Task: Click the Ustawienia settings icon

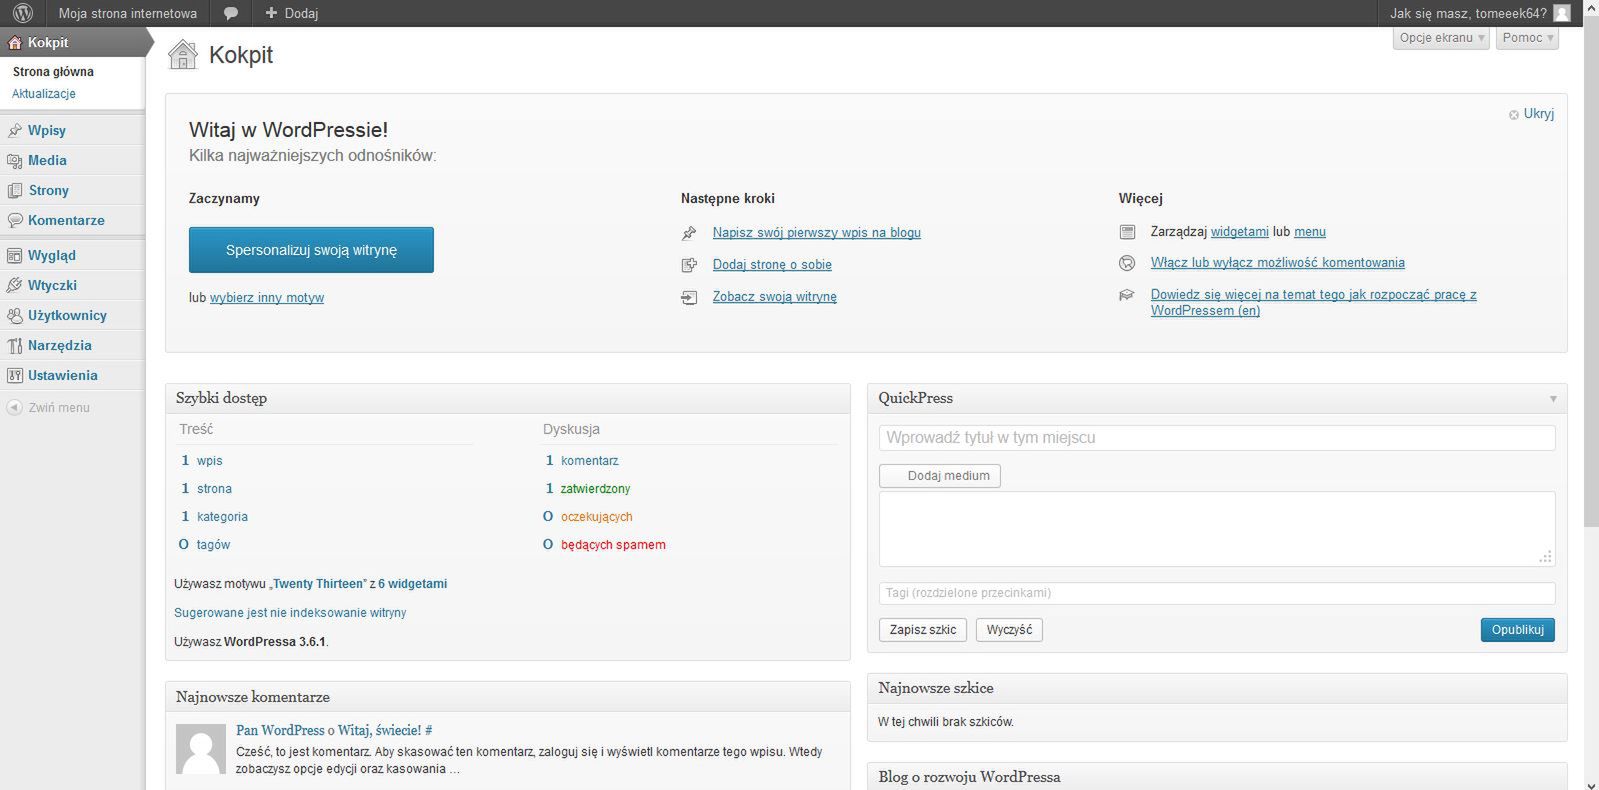Action: click(x=15, y=376)
